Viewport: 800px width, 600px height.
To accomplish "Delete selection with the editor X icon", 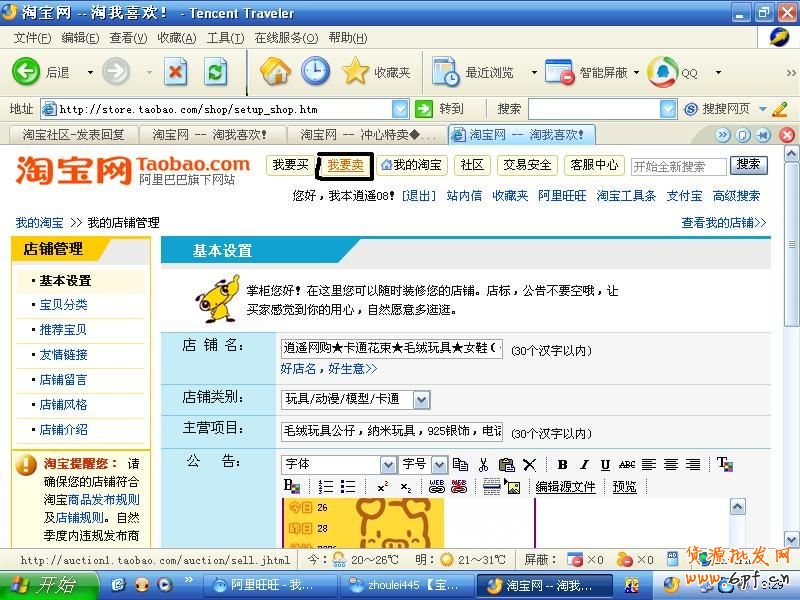I will point(530,464).
